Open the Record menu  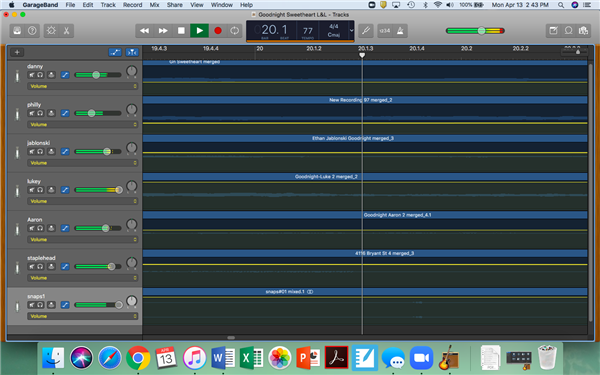[132, 5]
